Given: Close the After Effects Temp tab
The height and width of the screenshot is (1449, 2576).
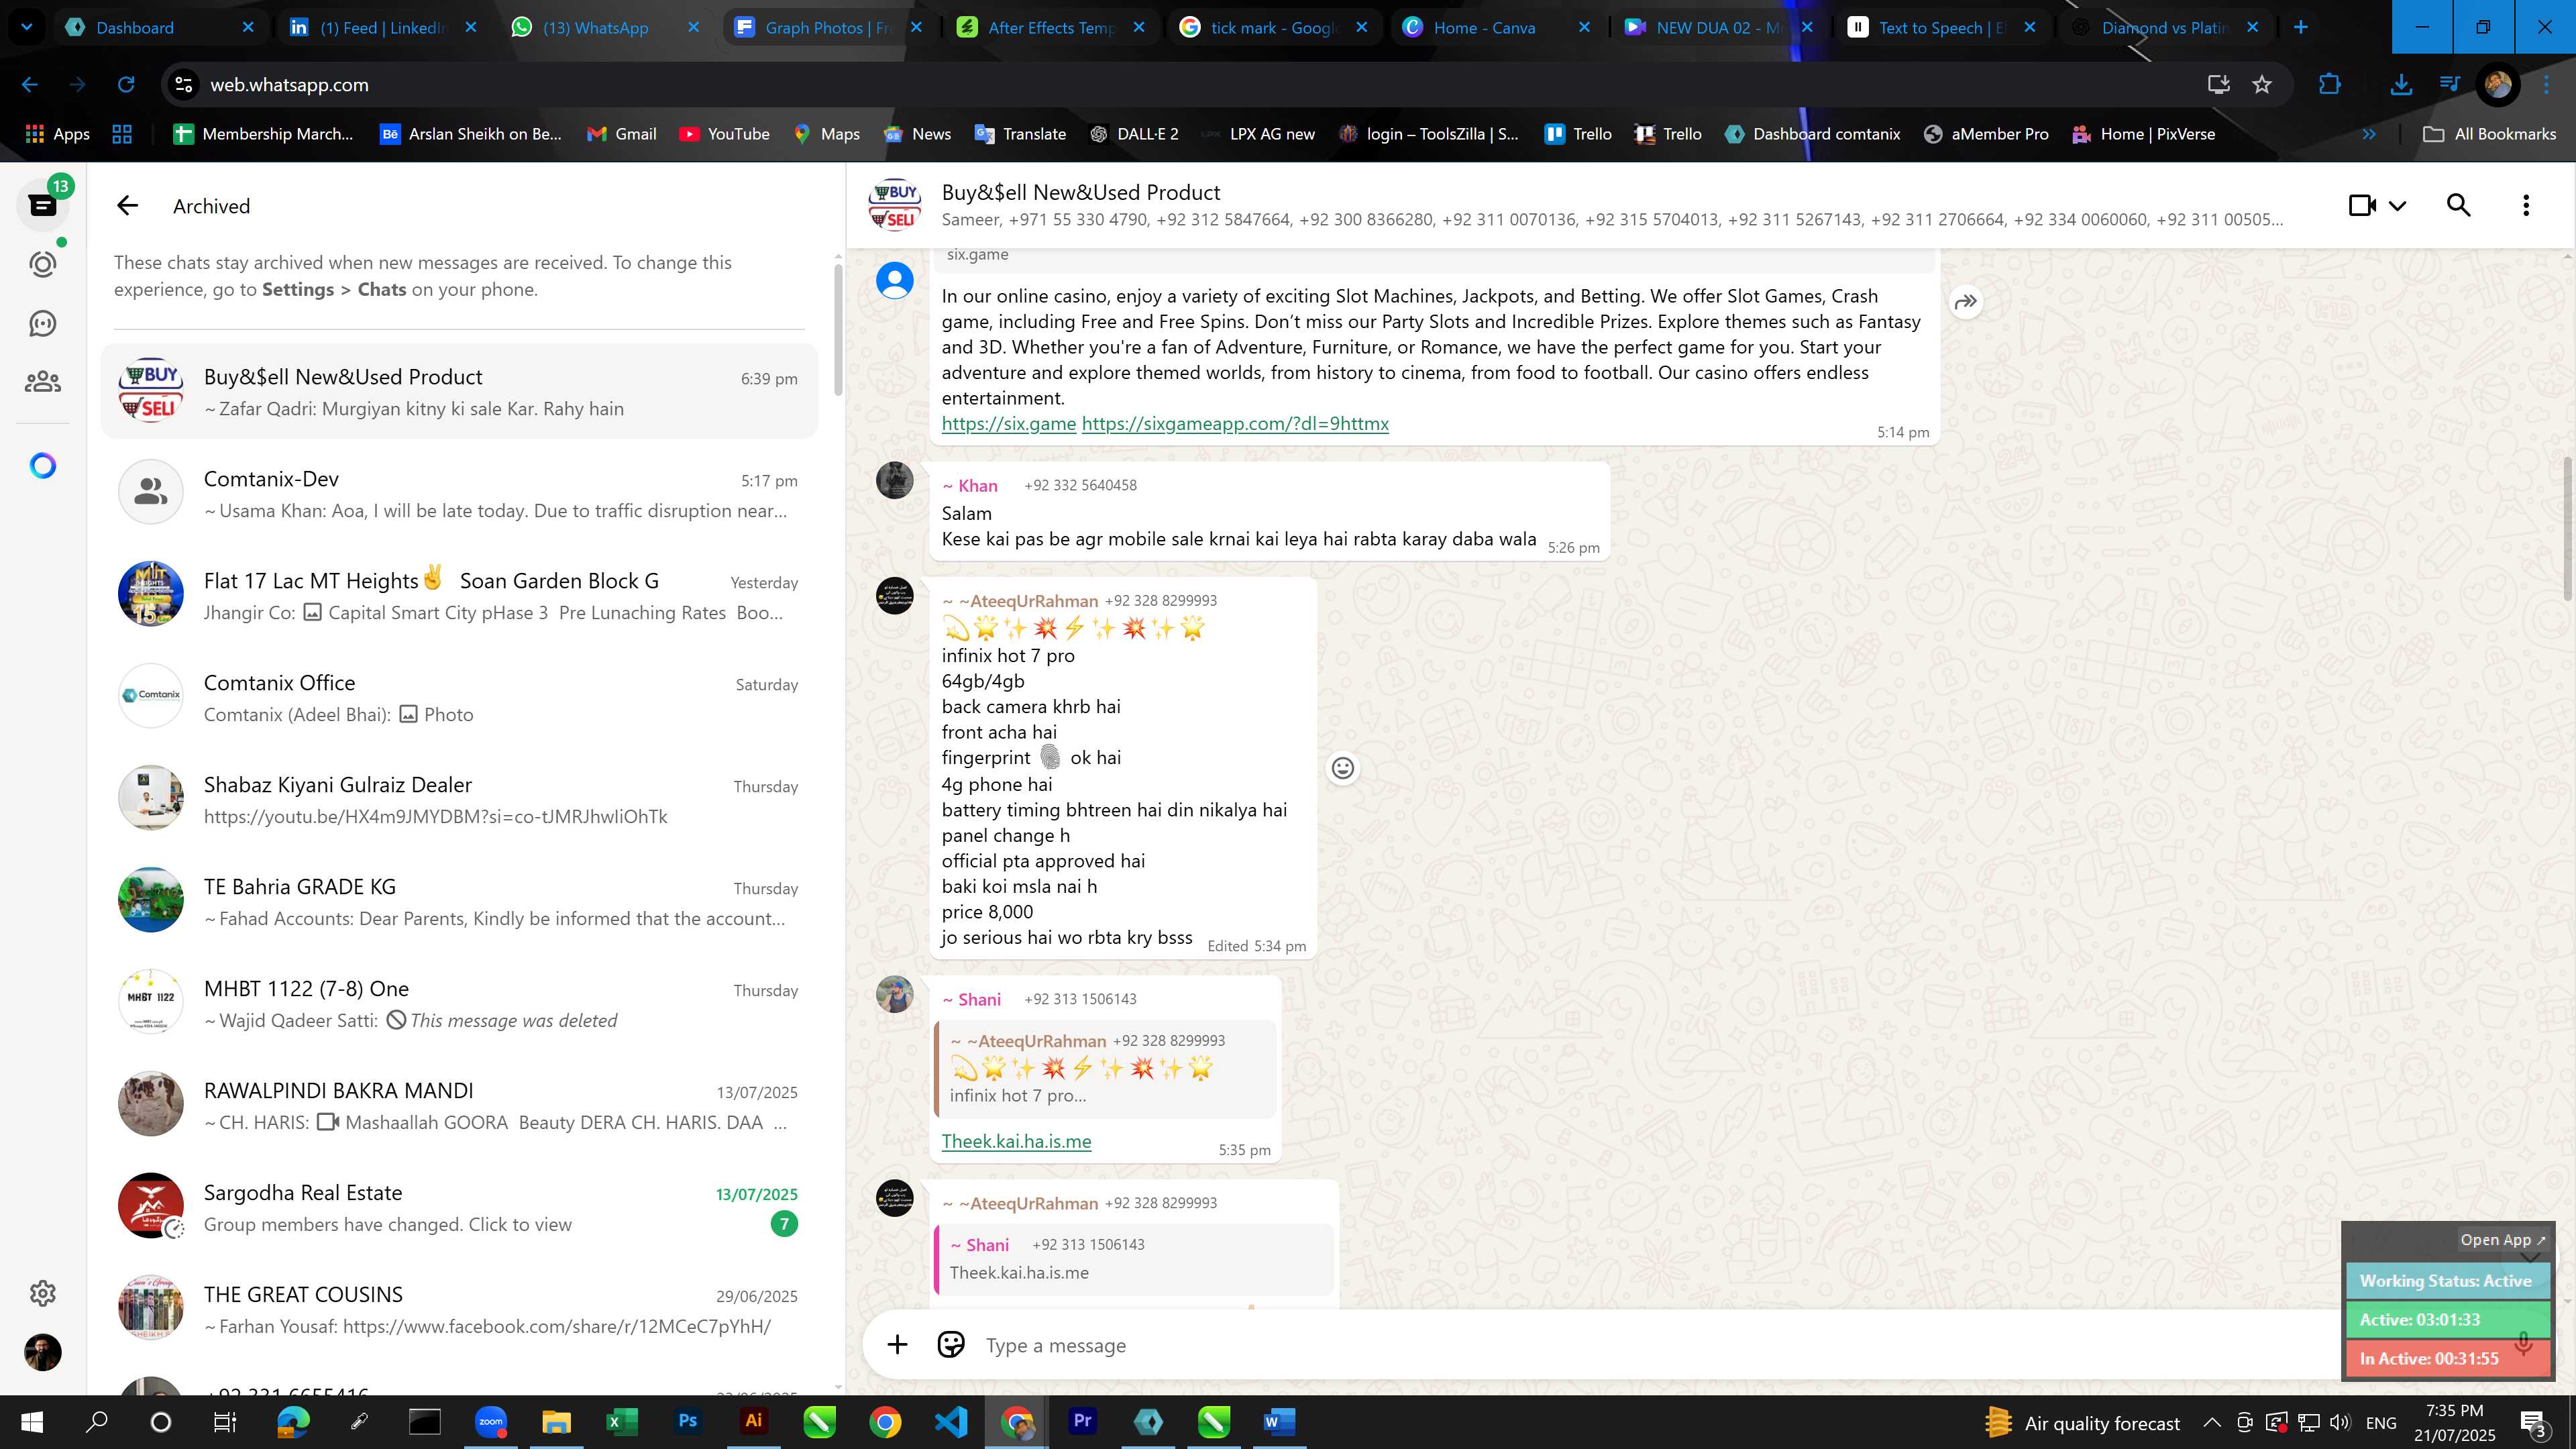Looking at the screenshot, I should pyautogui.click(x=1139, y=28).
